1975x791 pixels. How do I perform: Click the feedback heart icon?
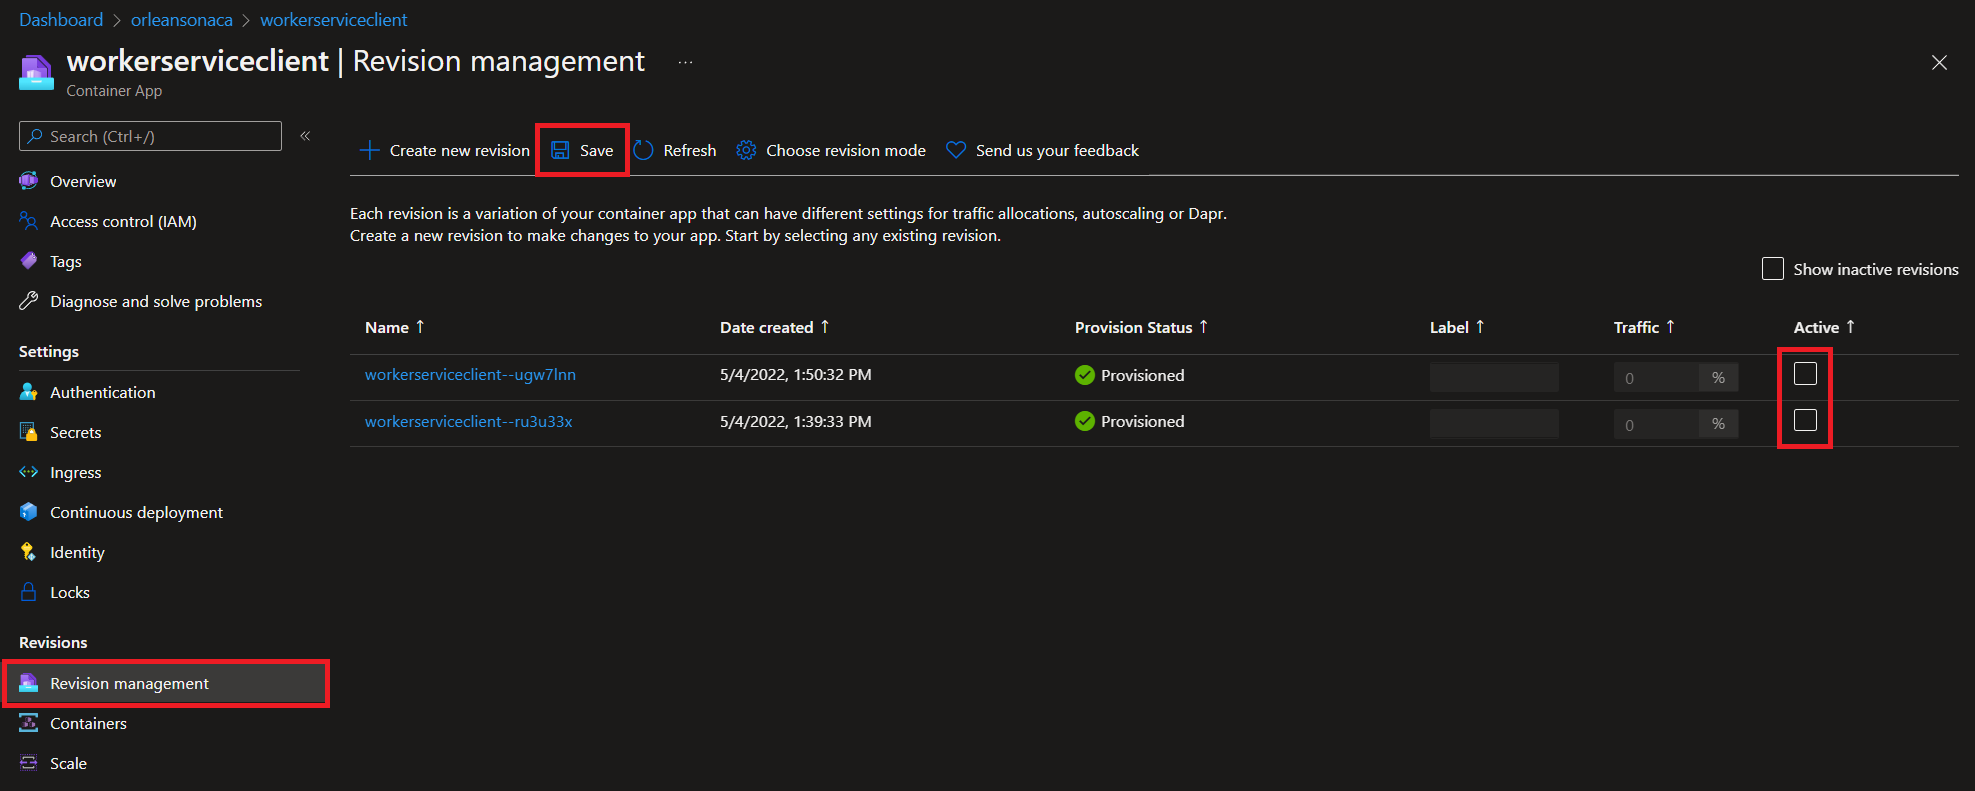tap(956, 150)
